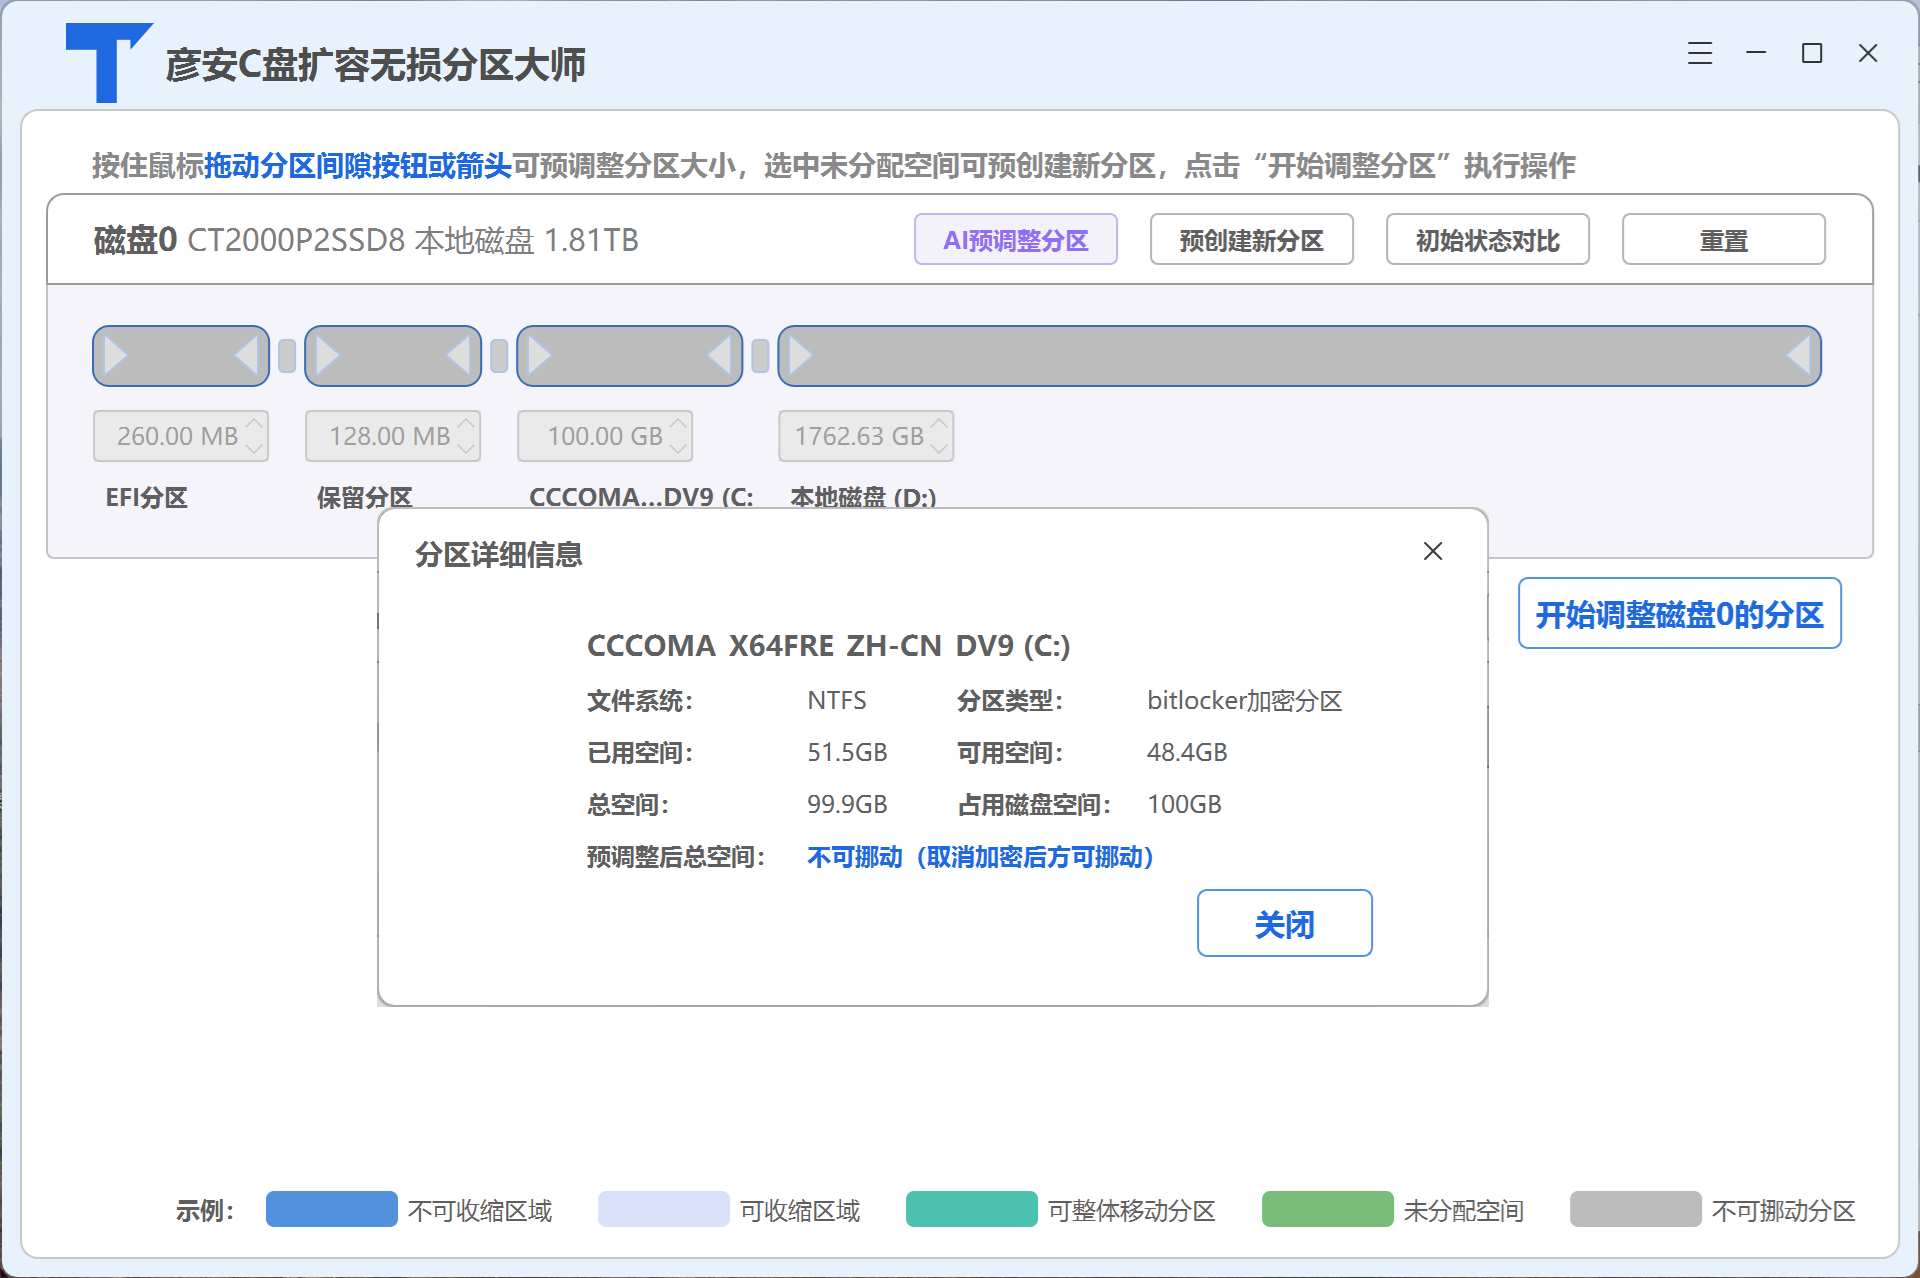Image resolution: width=1920 pixels, height=1278 pixels.
Task: Increase the 100.00 GB size with up arrow
Action: pyautogui.click(x=678, y=424)
